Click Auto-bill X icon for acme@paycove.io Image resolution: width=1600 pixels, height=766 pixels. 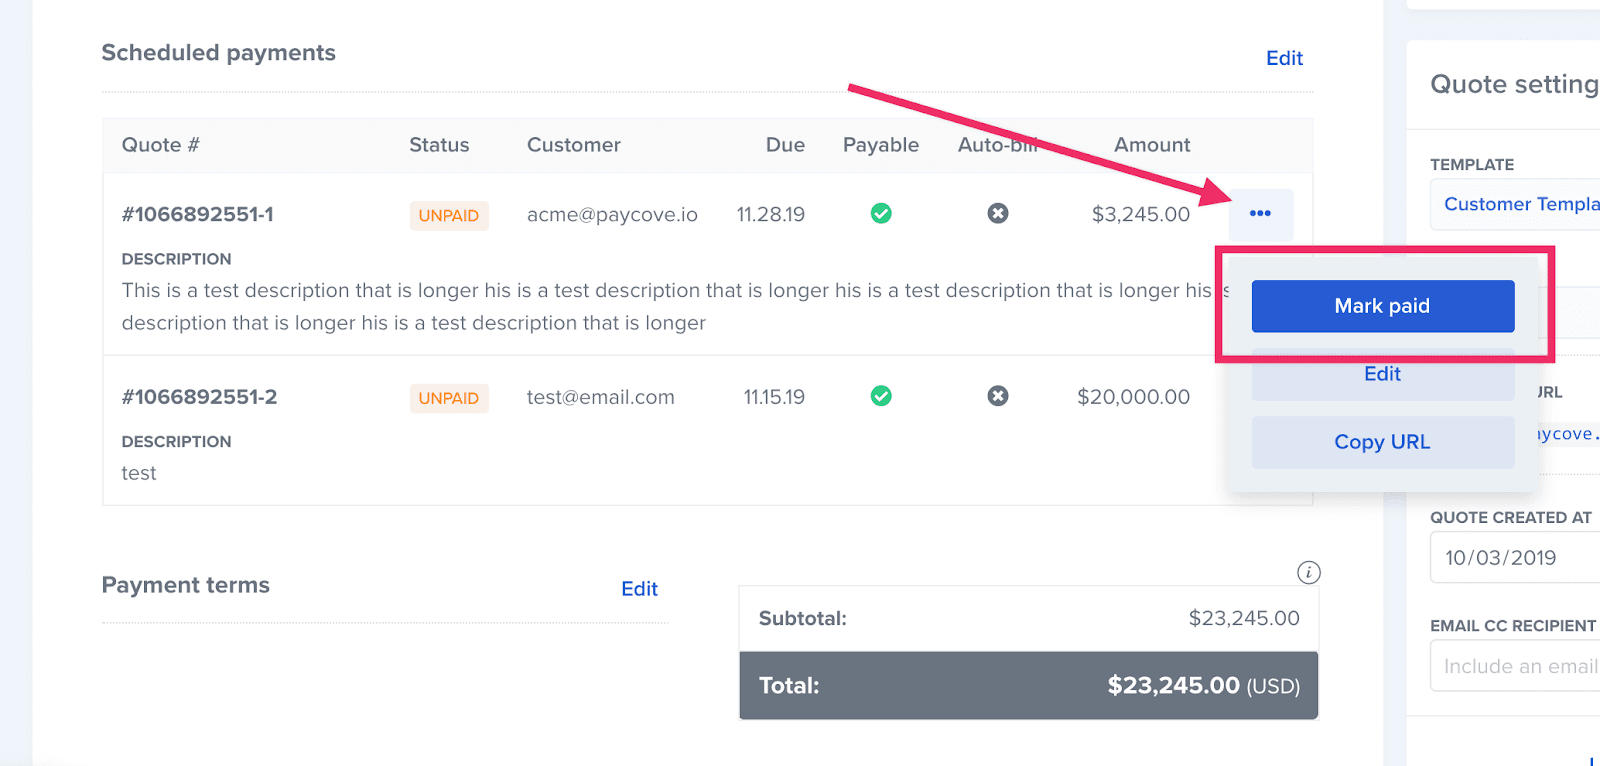tap(998, 214)
